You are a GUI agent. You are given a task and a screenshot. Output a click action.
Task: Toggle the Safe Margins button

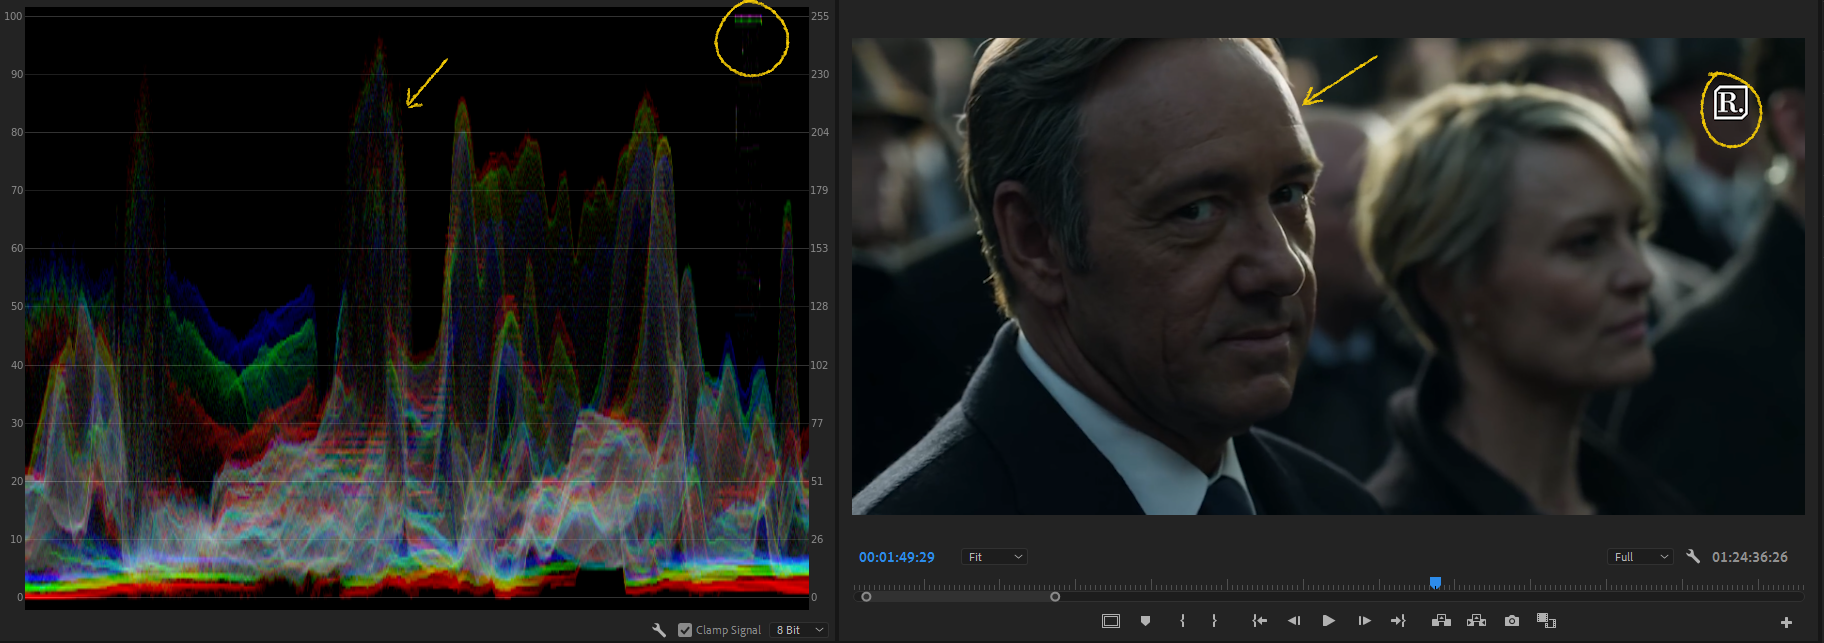[1110, 621]
